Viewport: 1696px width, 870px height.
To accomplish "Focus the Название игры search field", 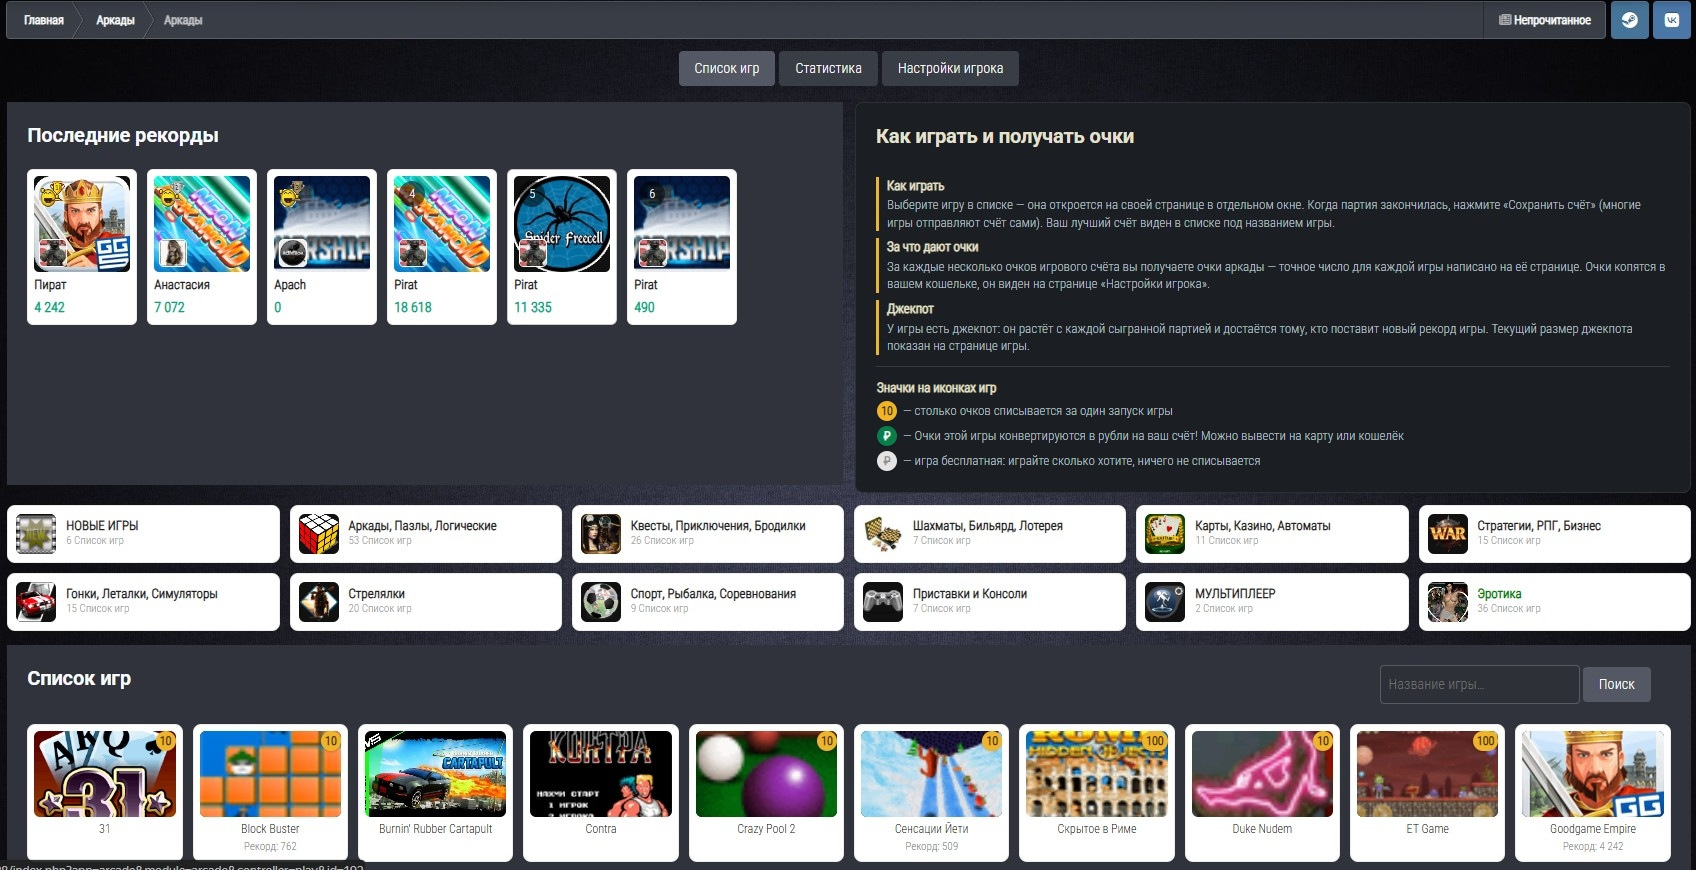I will pos(1479,685).
